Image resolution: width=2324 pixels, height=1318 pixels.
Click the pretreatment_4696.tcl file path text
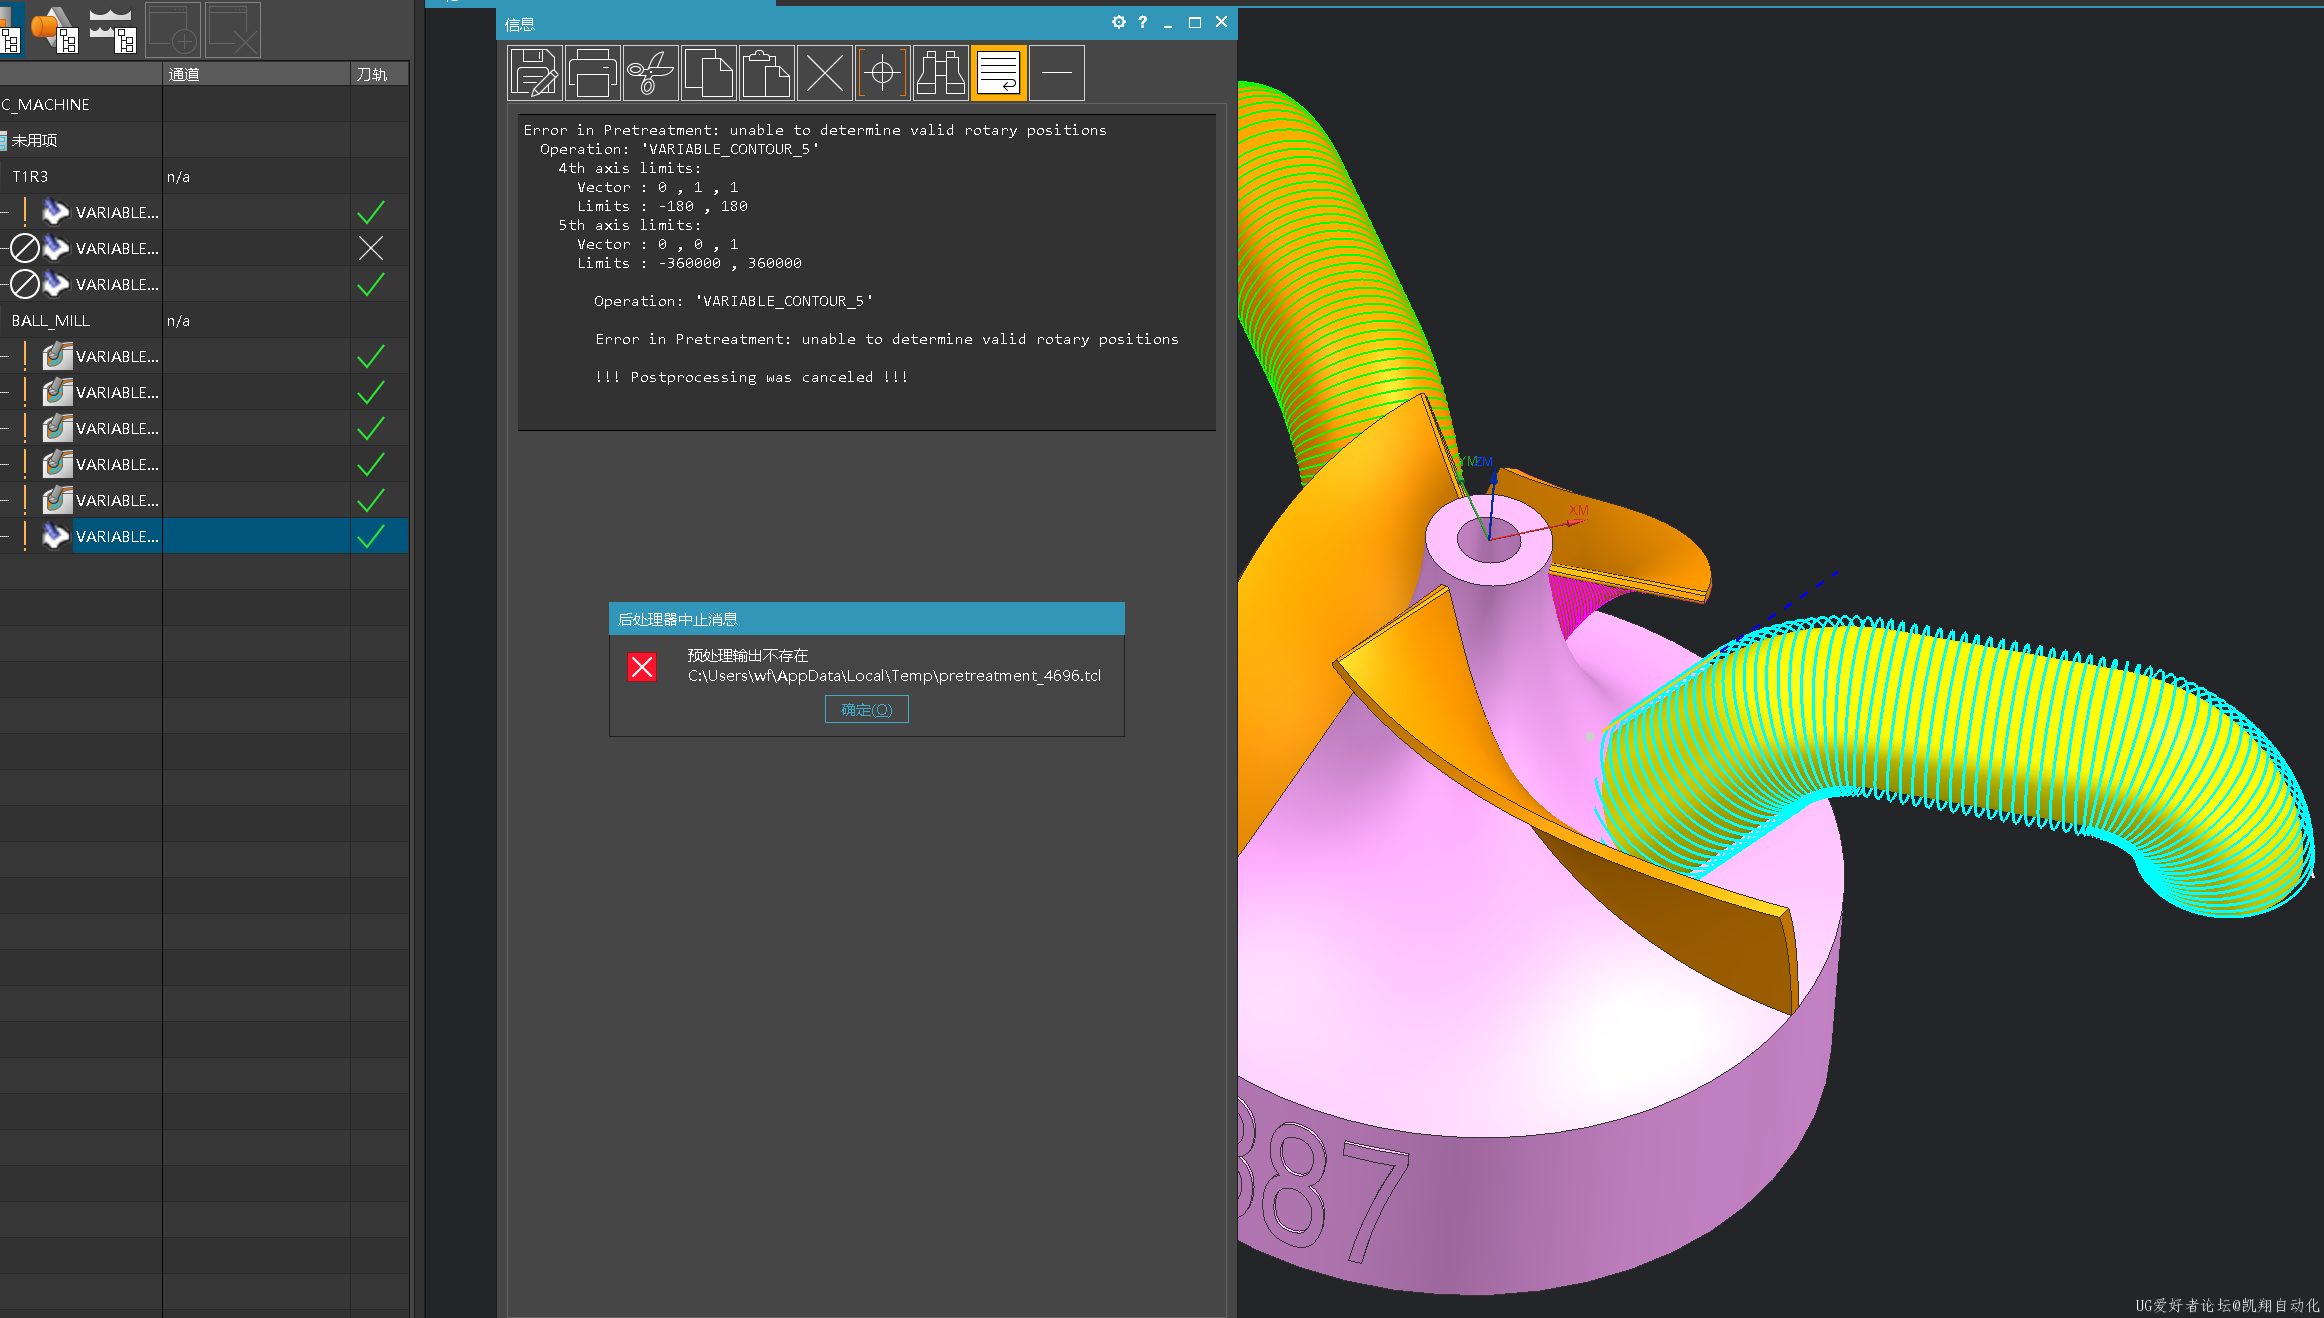[x=894, y=676]
